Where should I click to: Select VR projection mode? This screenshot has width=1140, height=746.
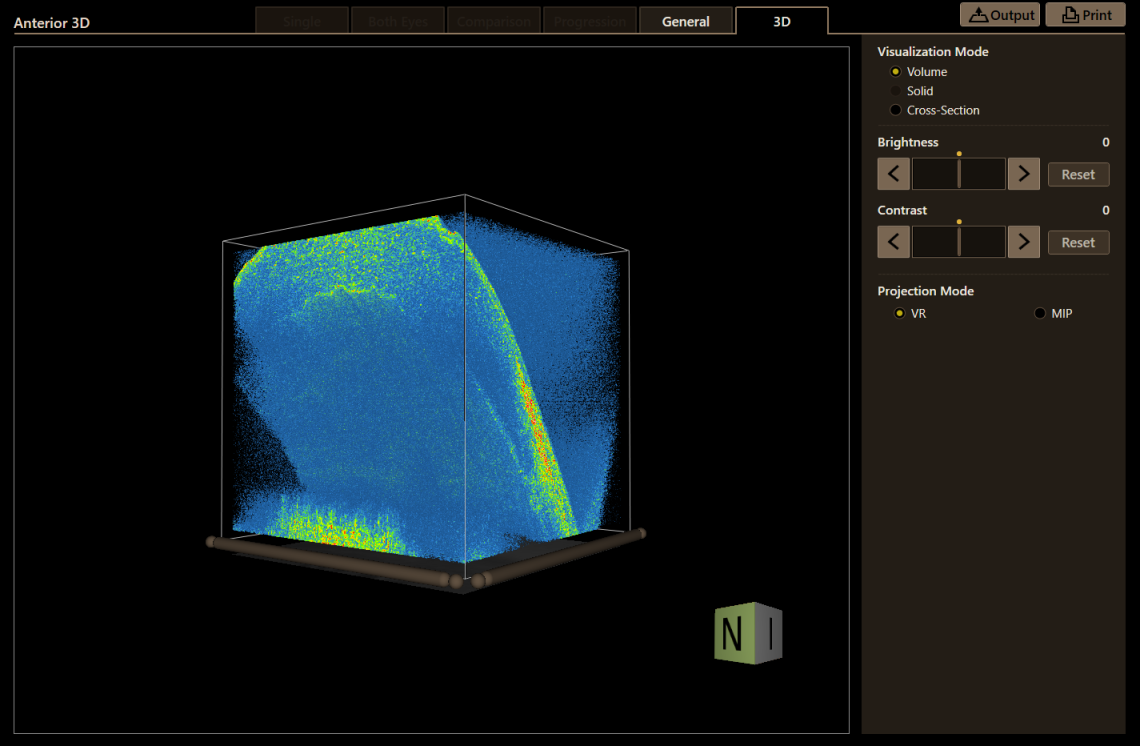point(898,313)
